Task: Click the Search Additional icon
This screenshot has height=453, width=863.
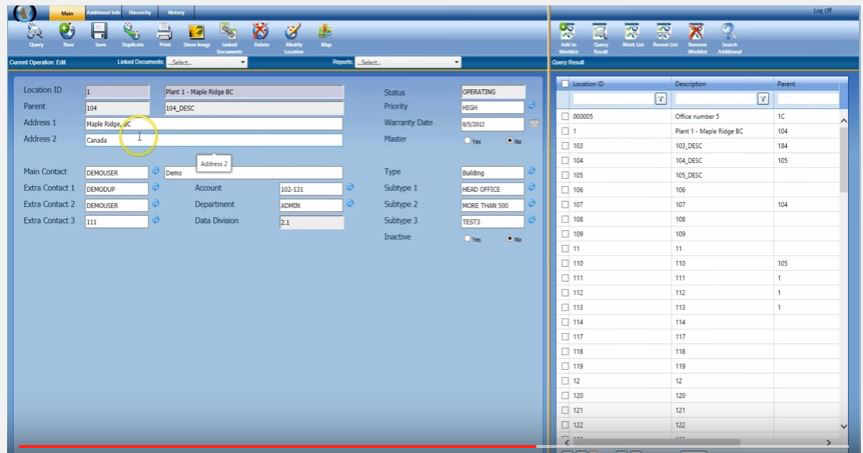Action: pos(729,37)
